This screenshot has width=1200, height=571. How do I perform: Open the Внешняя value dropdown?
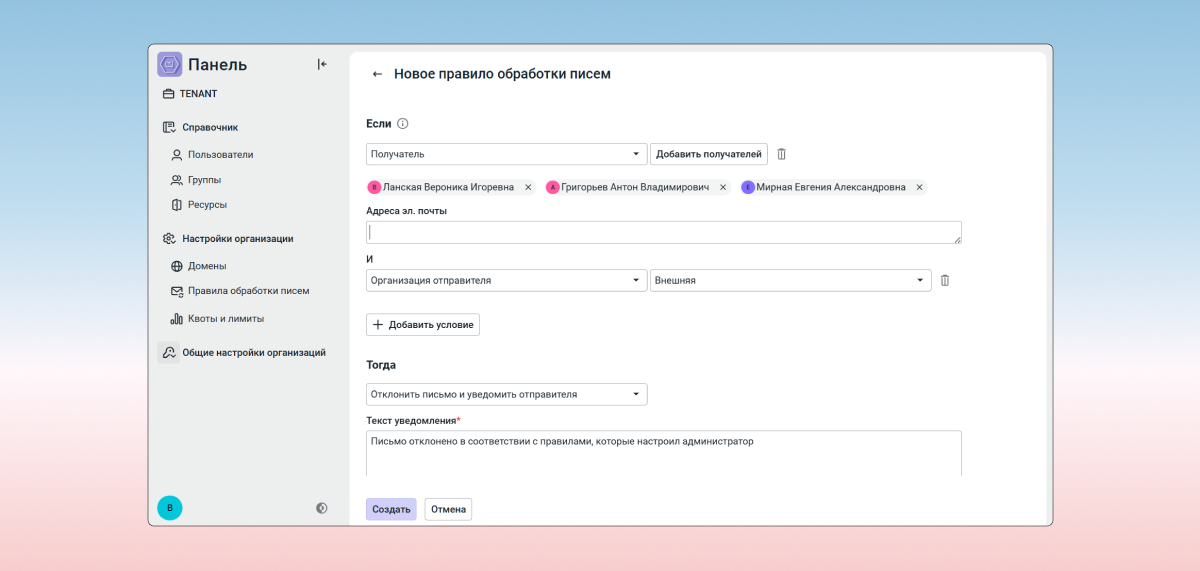(x=790, y=281)
